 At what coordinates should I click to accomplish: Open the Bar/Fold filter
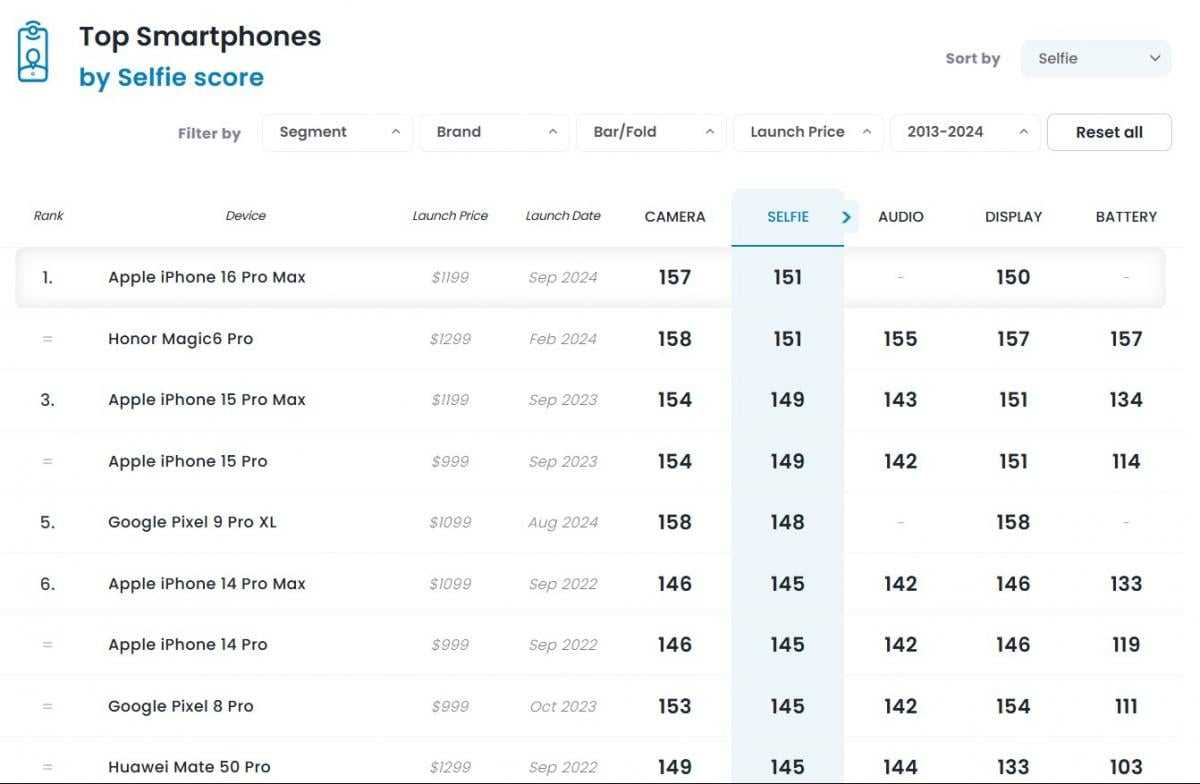click(x=651, y=132)
